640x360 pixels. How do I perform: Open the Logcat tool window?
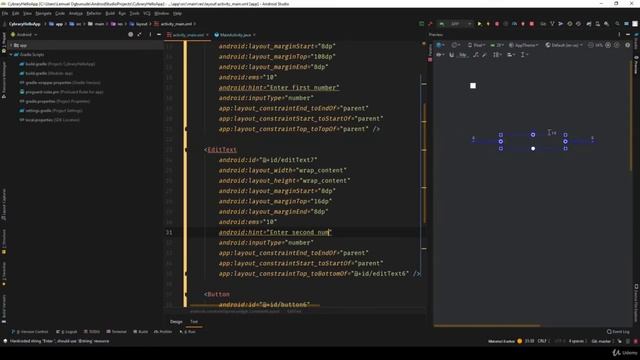point(66,332)
